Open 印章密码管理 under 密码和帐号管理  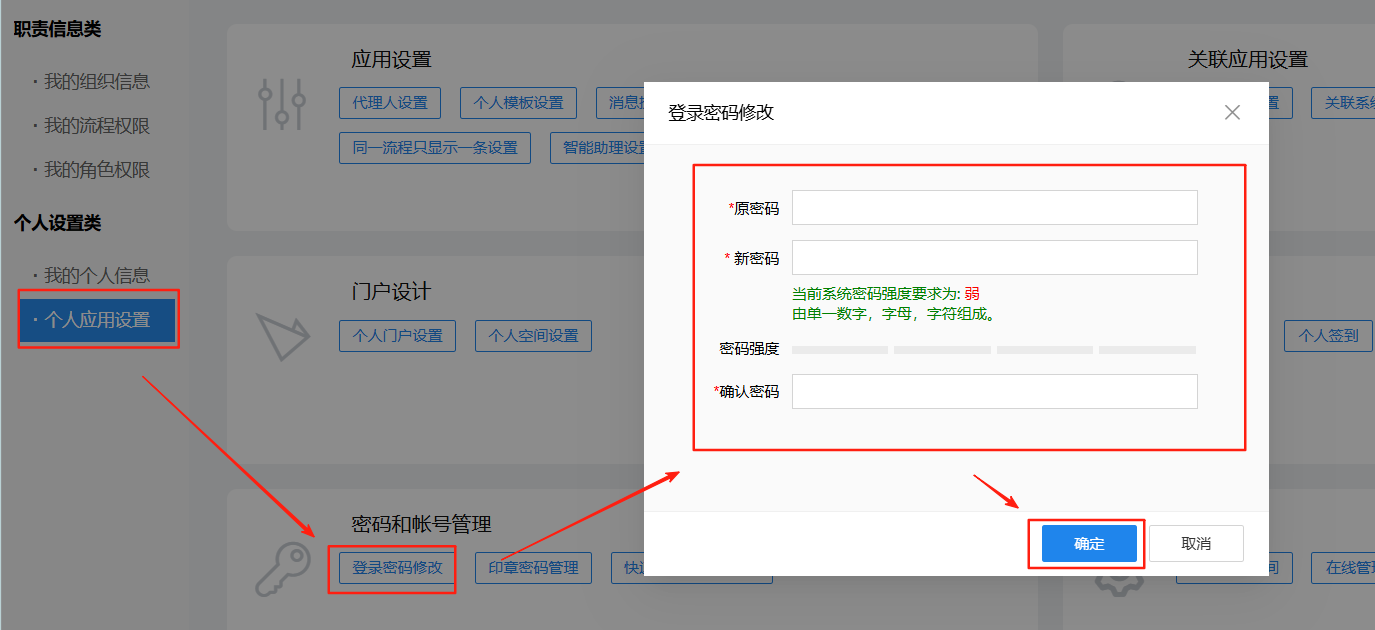coord(533,568)
